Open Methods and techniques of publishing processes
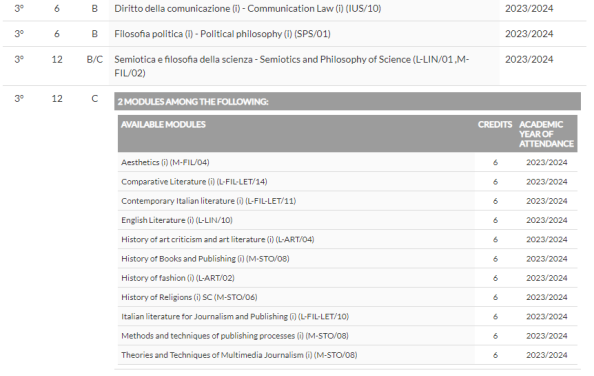This screenshot has height=376, width=594. (234, 336)
